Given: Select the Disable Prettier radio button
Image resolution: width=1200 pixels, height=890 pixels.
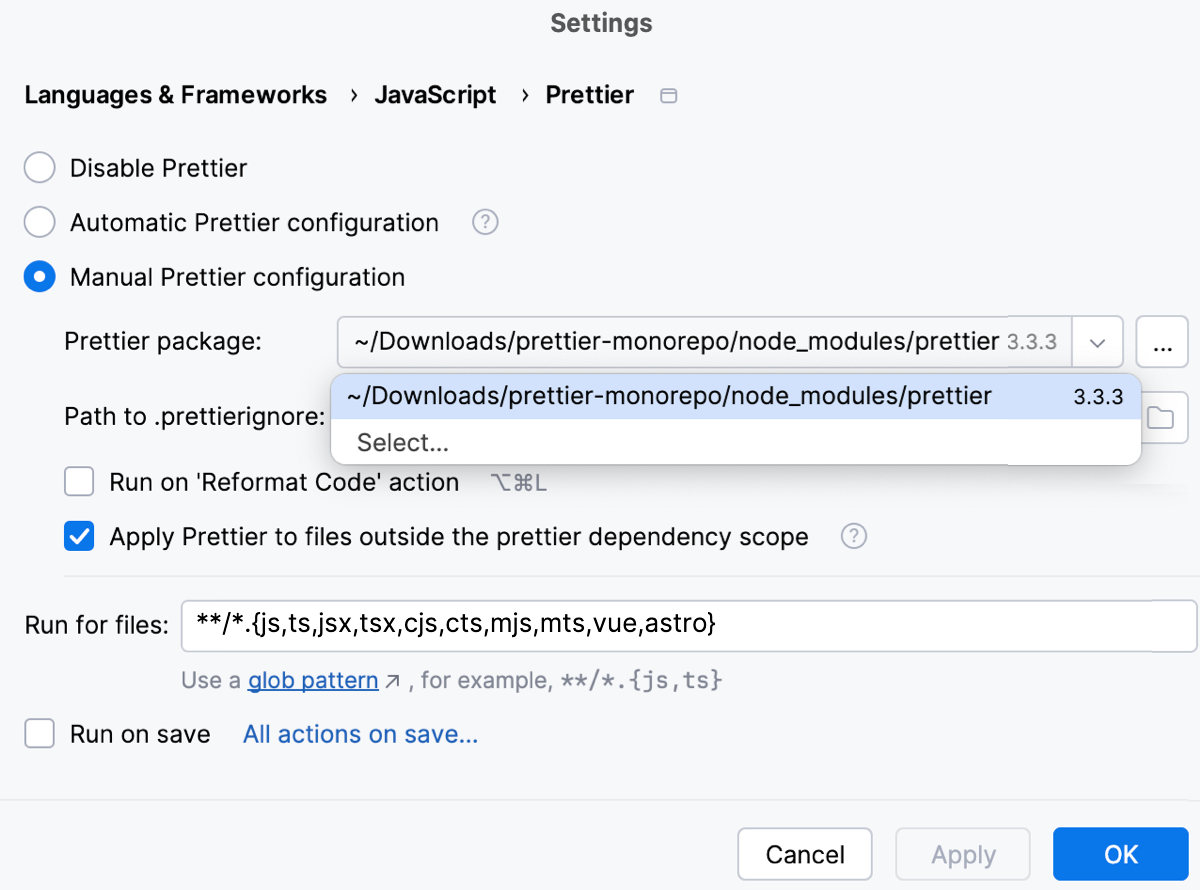Looking at the screenshot, I should pos(39,167).
